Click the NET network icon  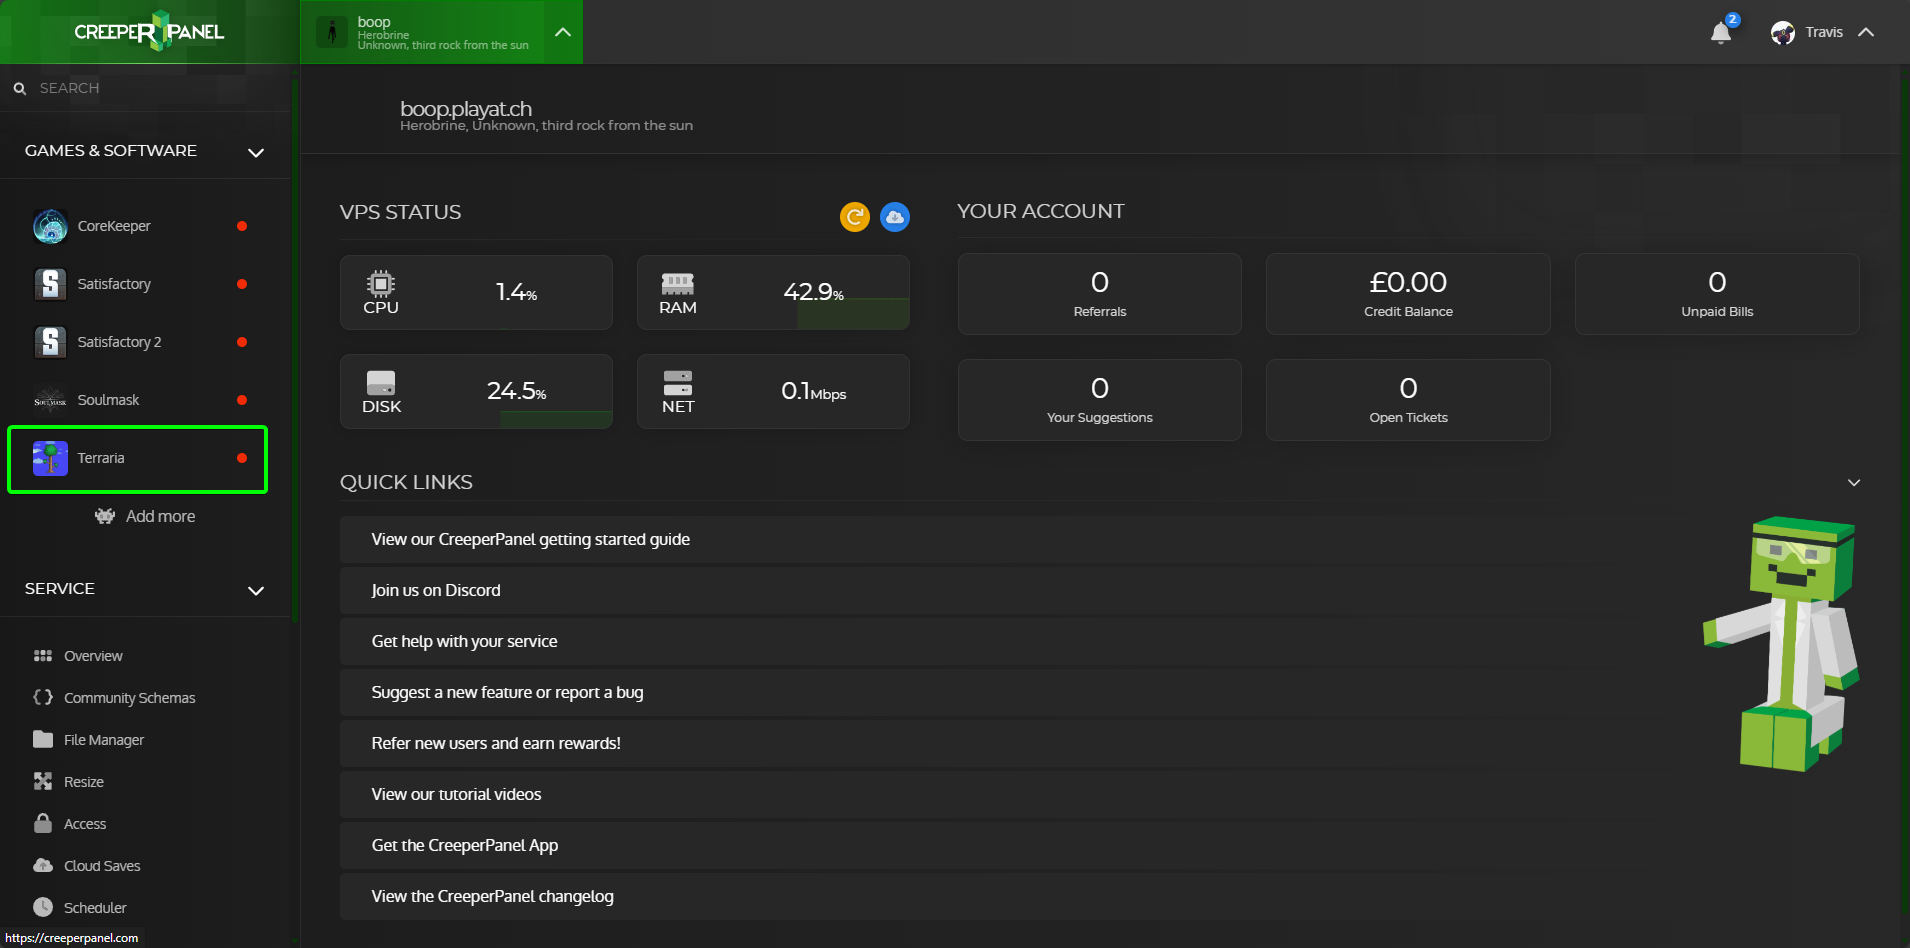[x=678, y=383]
